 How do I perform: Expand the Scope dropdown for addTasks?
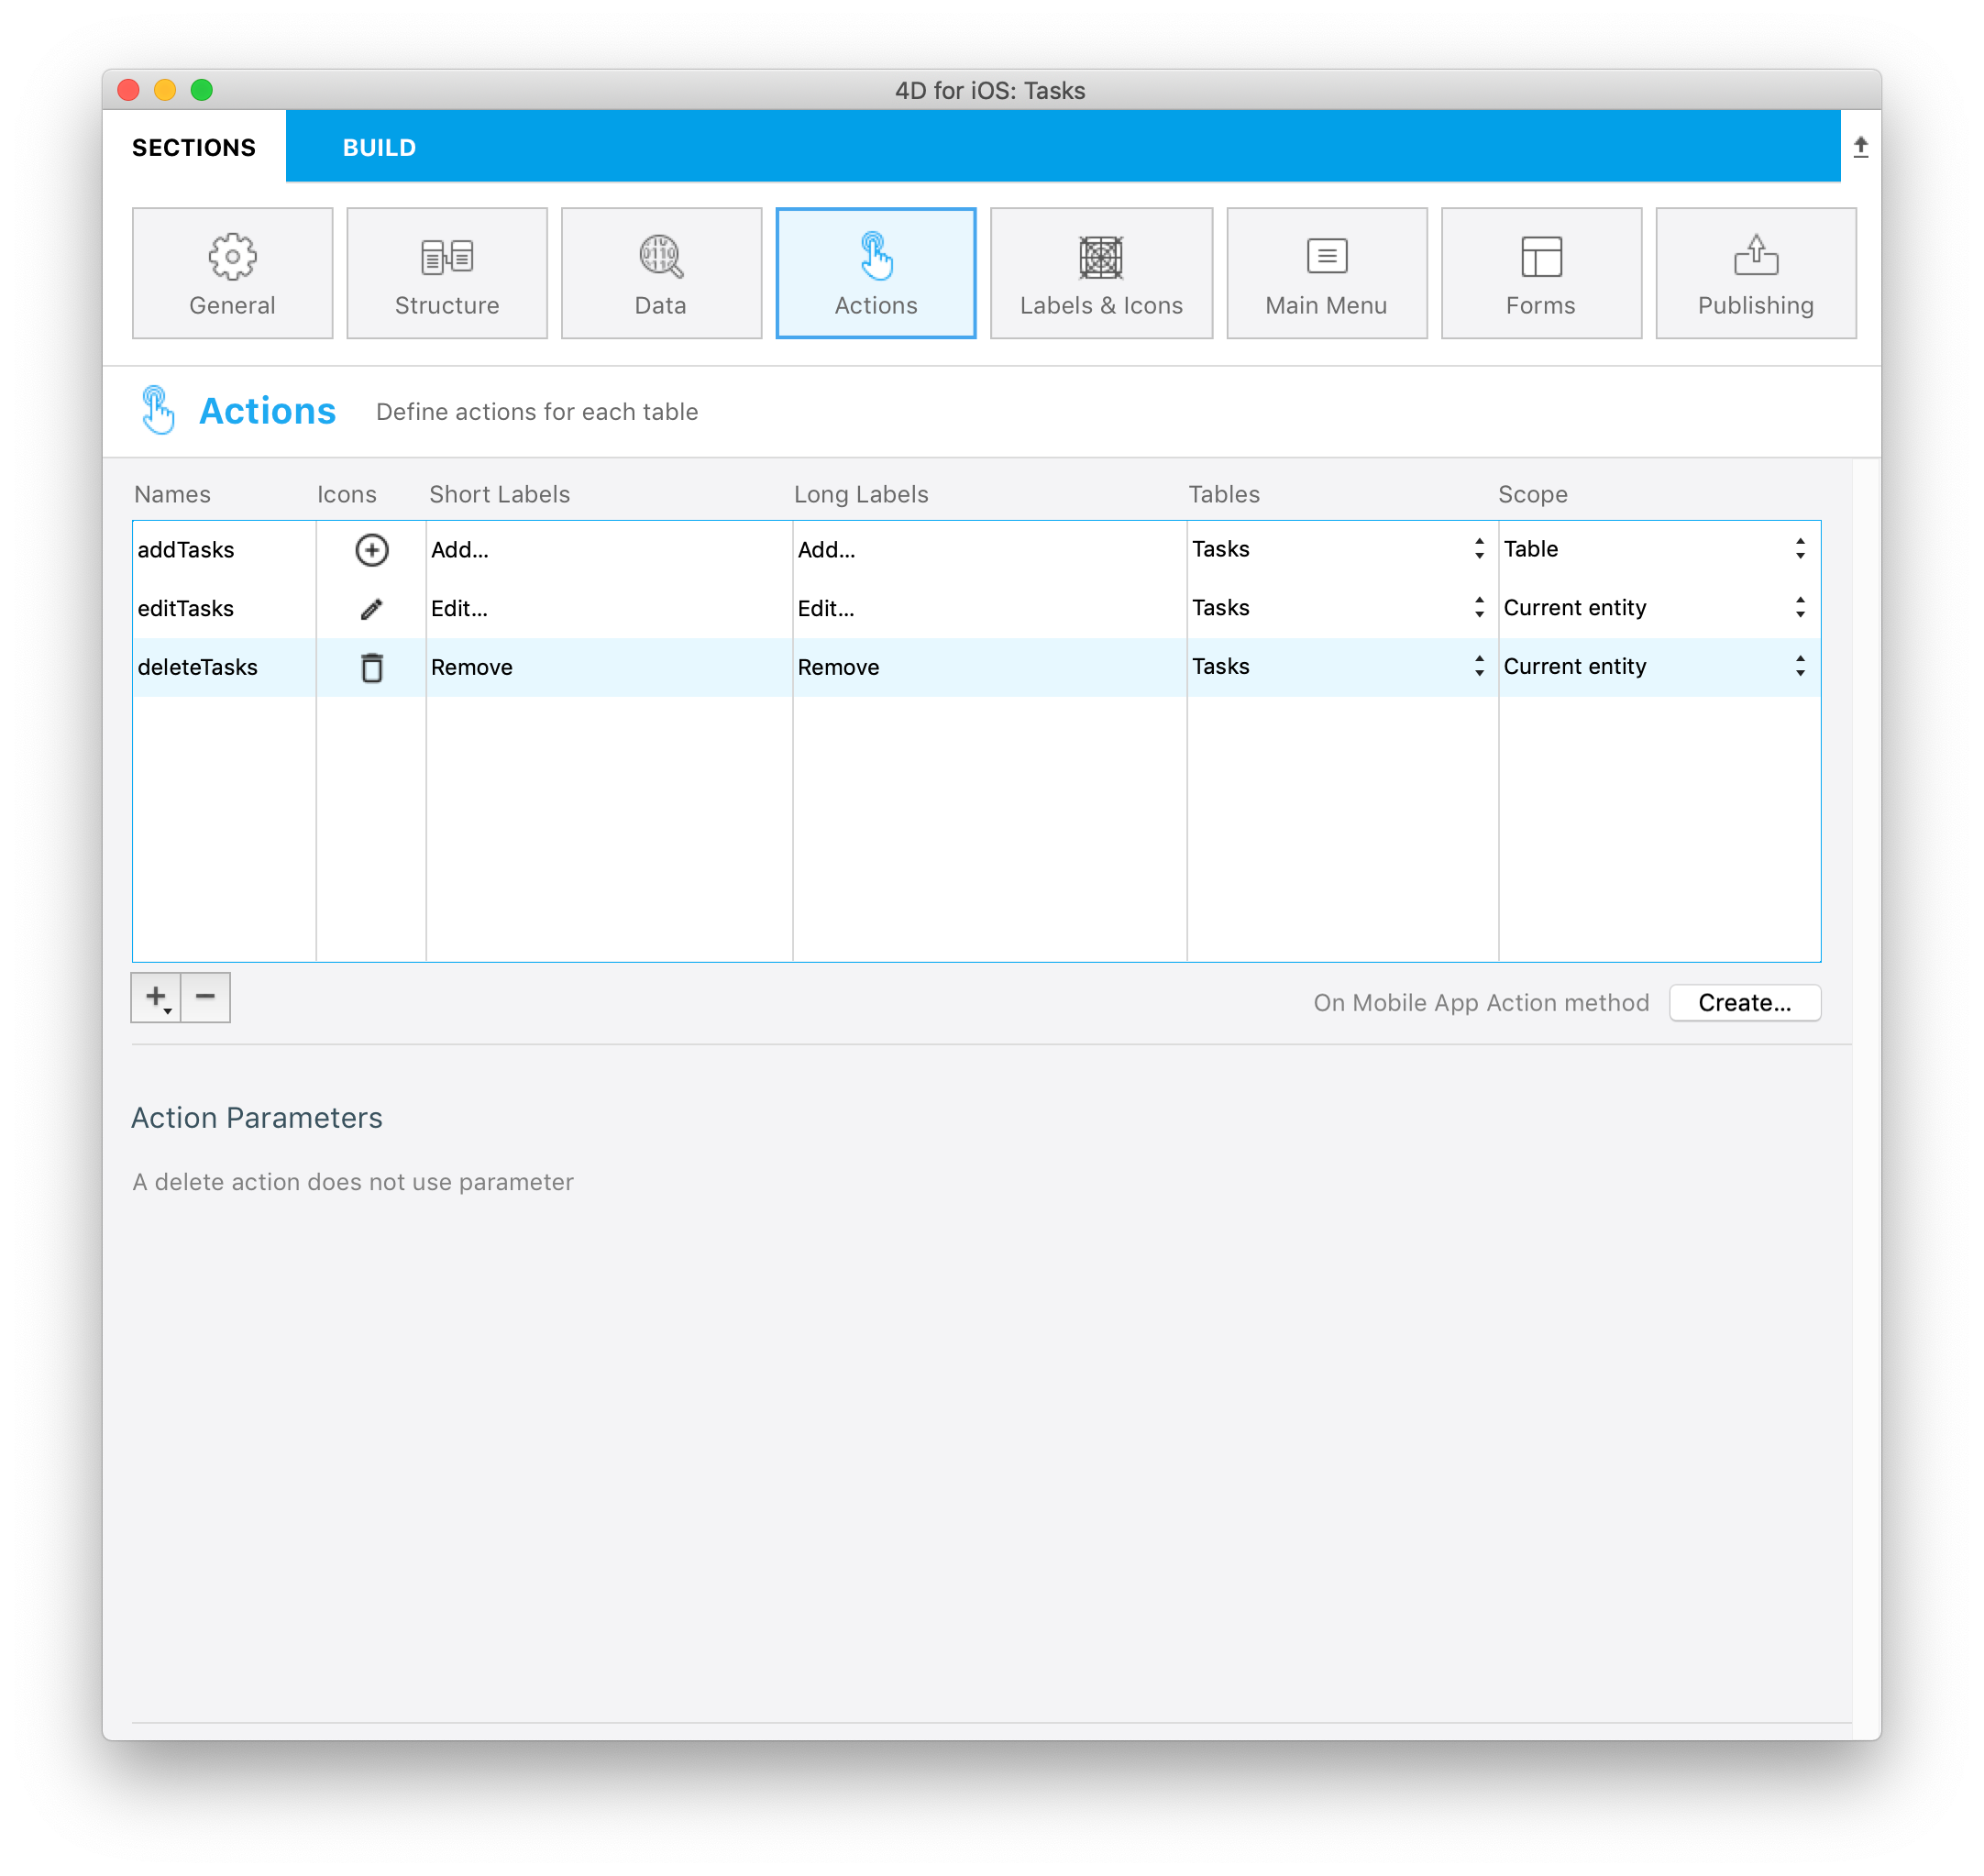click(1801, 548)
